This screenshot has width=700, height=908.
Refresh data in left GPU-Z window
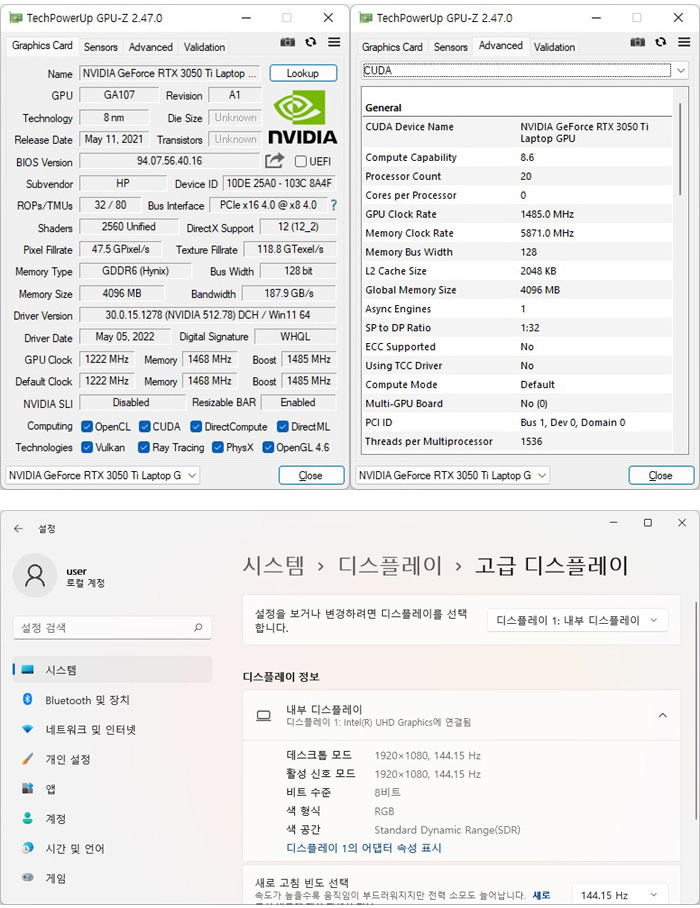coord(311,42)
